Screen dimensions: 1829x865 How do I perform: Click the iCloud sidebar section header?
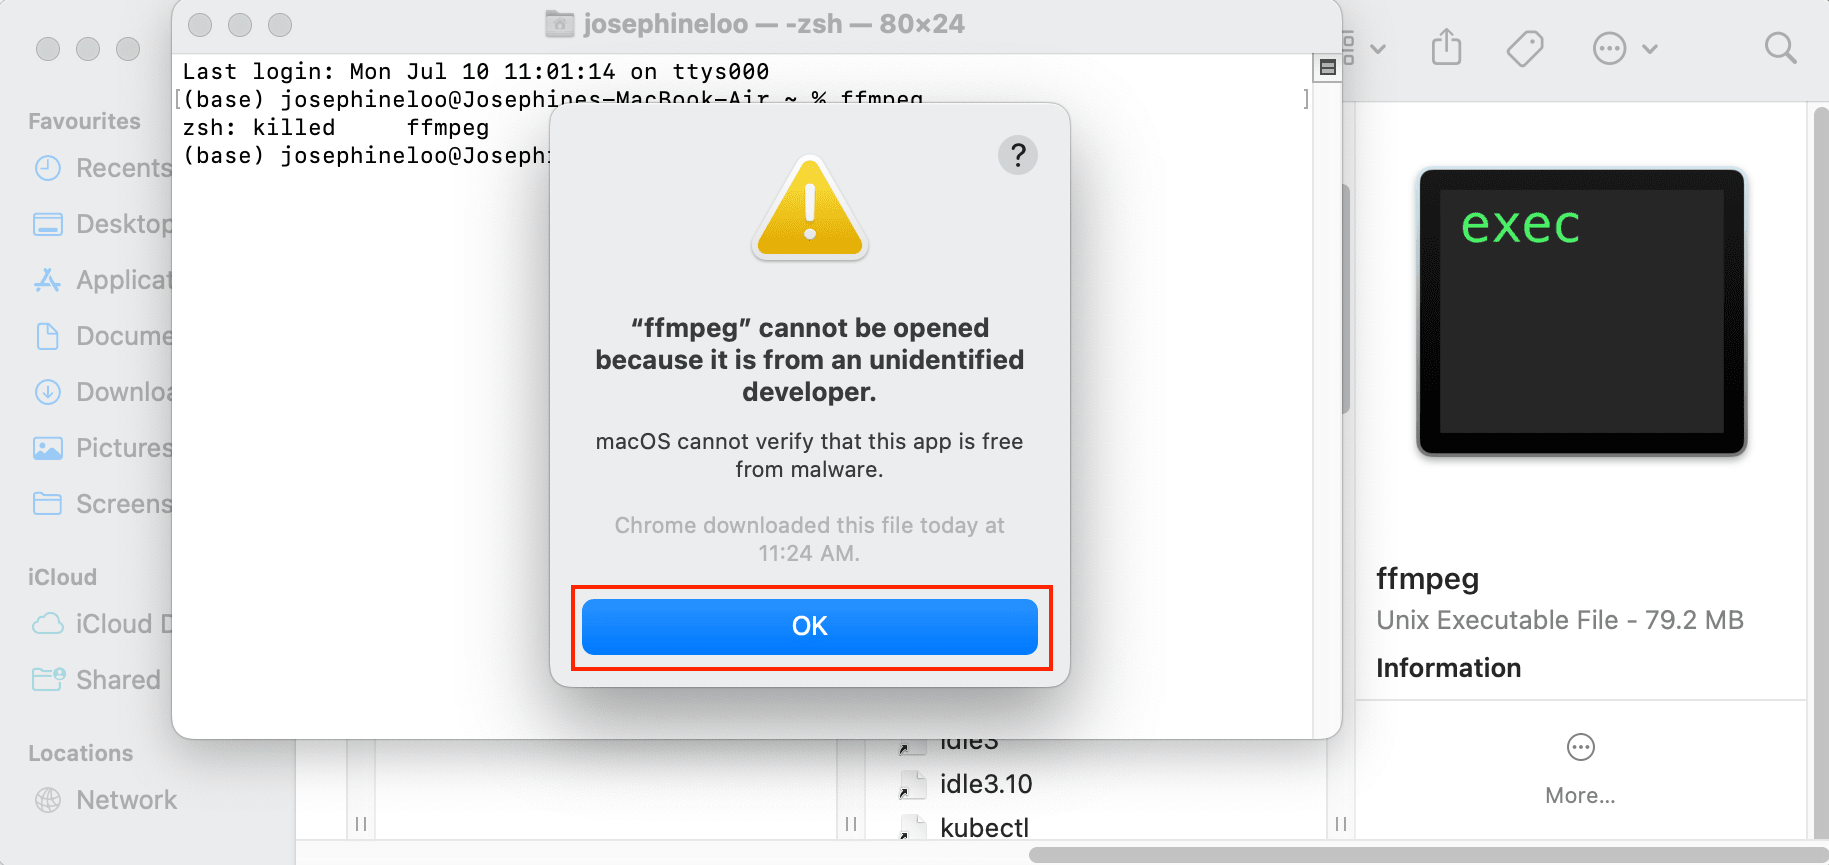tap(62, 577)
